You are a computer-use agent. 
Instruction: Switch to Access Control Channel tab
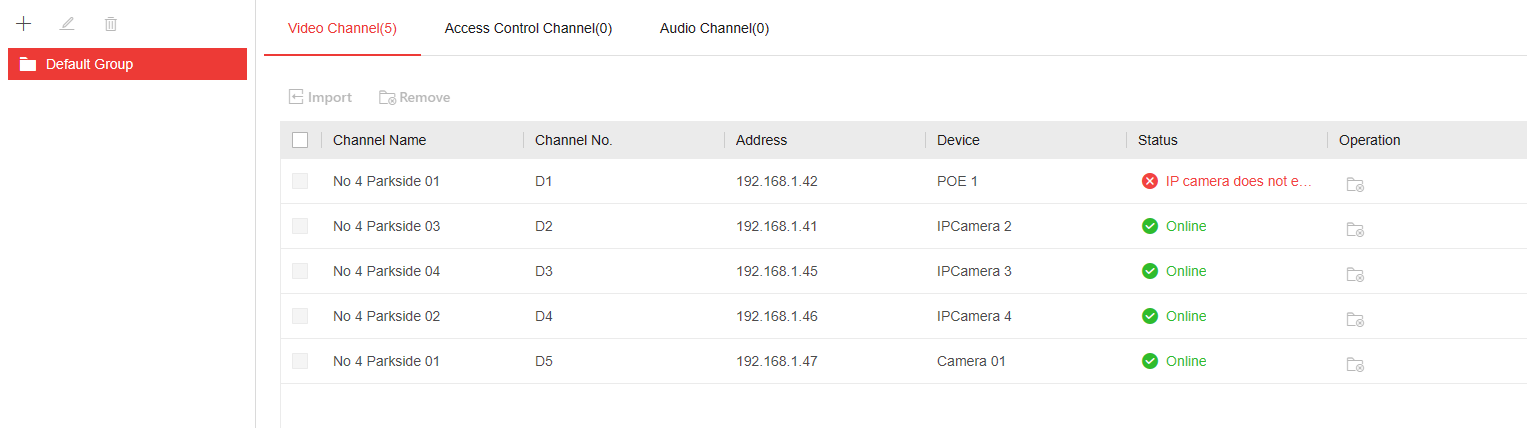click(x=528, y=28)
